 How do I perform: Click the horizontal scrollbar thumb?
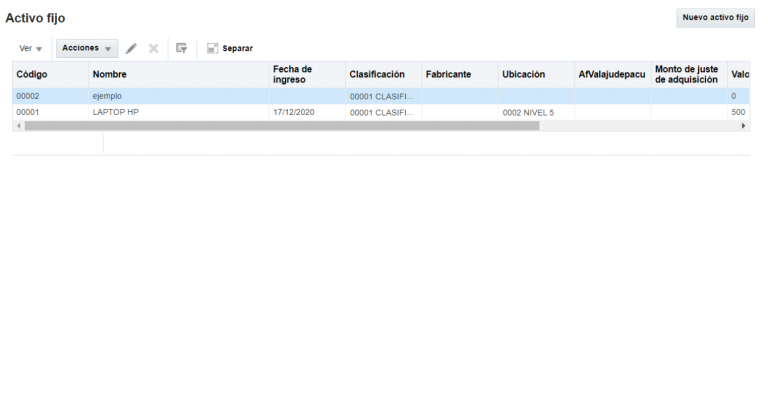click(282, 126)
